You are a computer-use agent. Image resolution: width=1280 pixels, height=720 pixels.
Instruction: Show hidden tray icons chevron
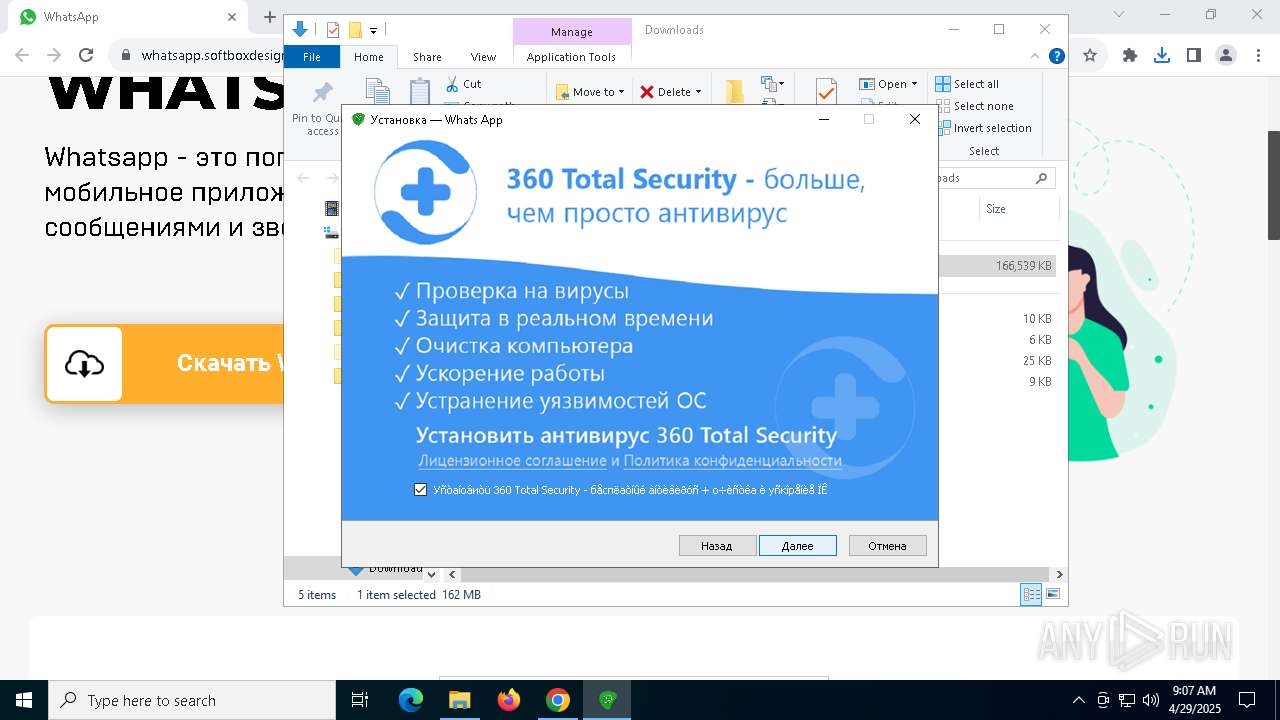[1078, 700]
